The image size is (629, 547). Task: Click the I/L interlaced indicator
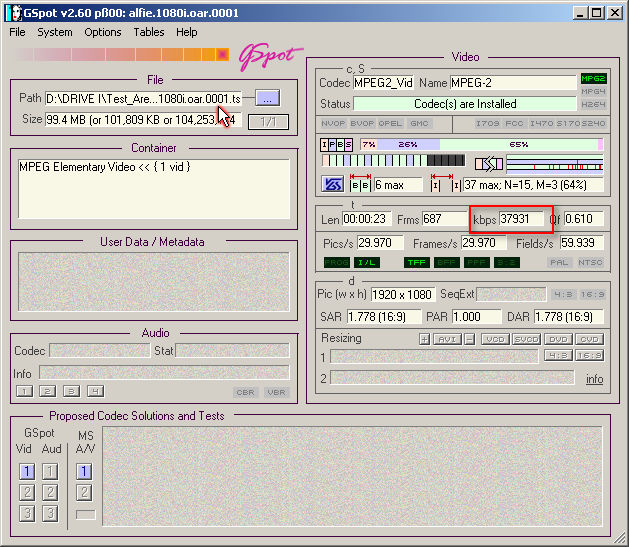tap(367, 263)
